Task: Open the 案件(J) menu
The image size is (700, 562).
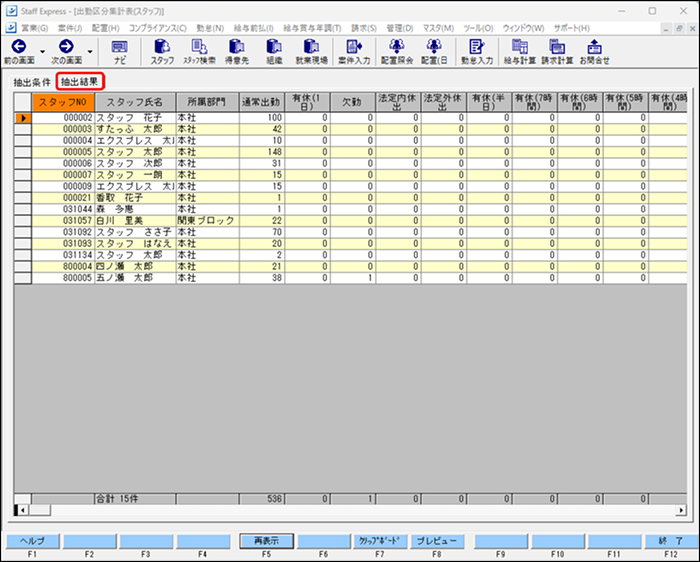Action: click(70, 28)
